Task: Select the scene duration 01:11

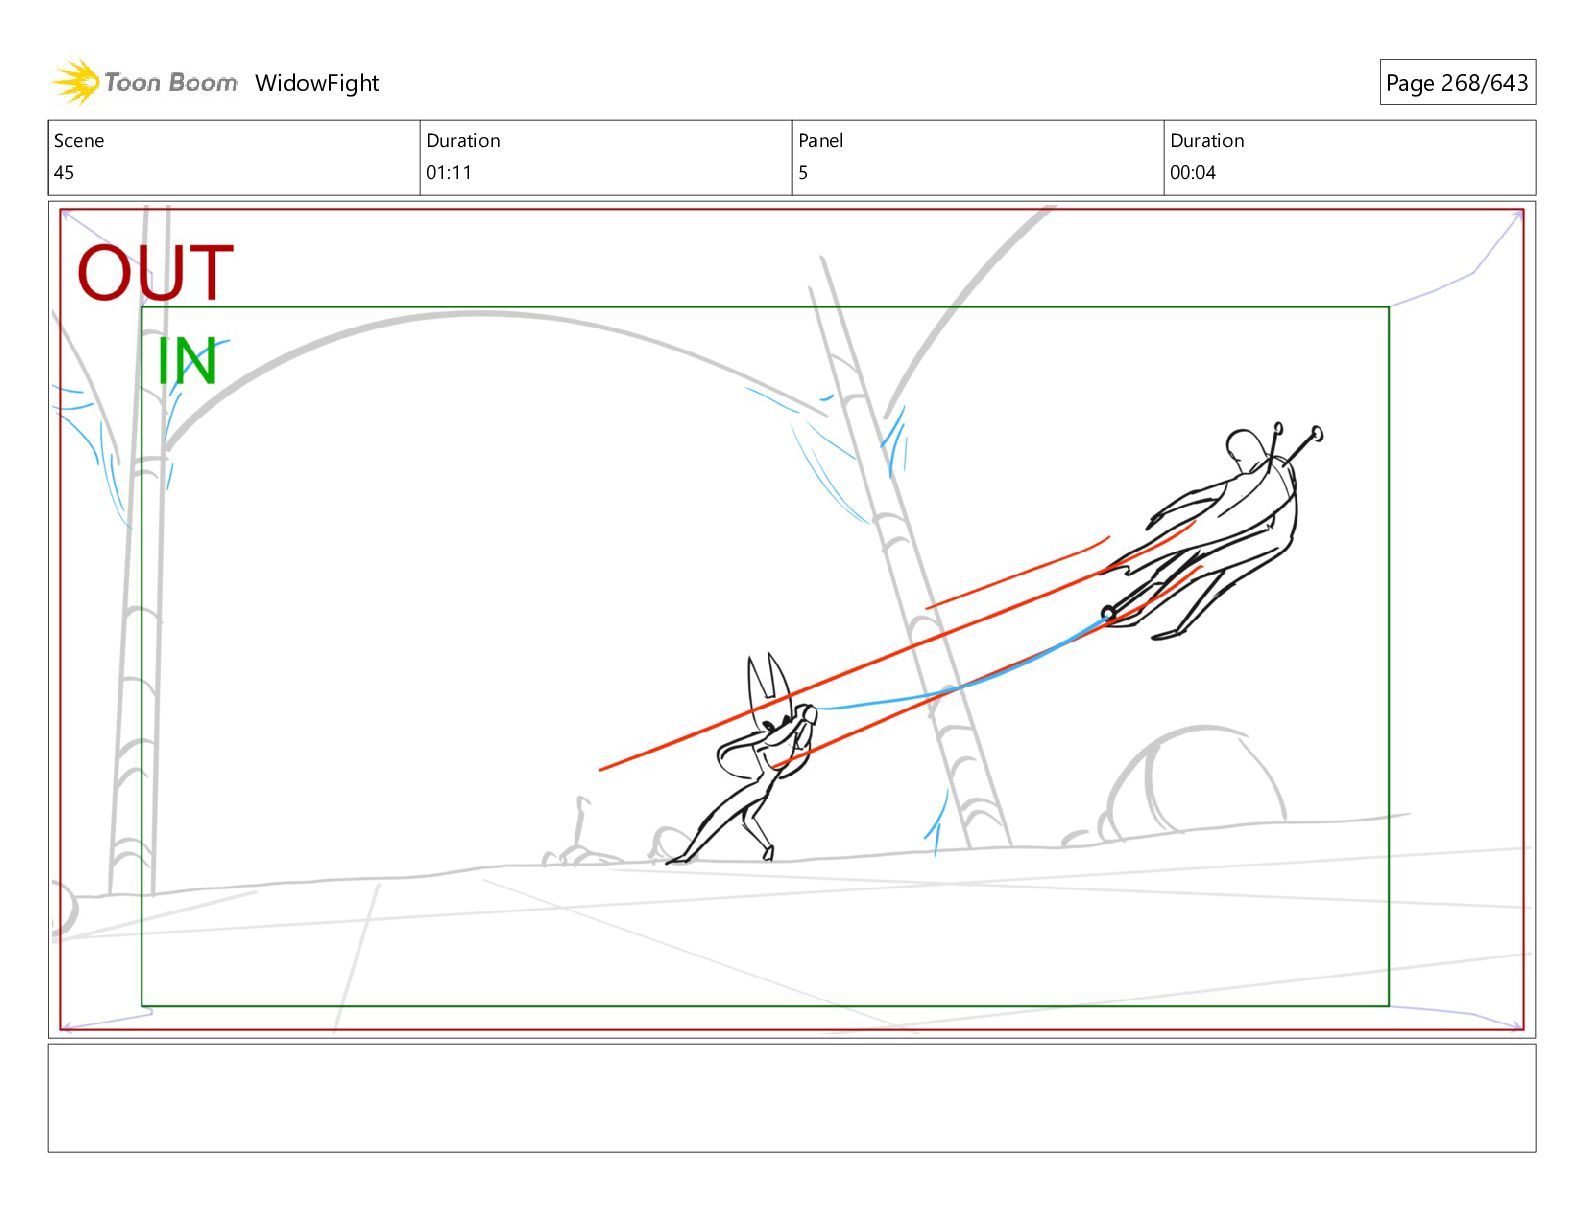Action: coord(448,172)
